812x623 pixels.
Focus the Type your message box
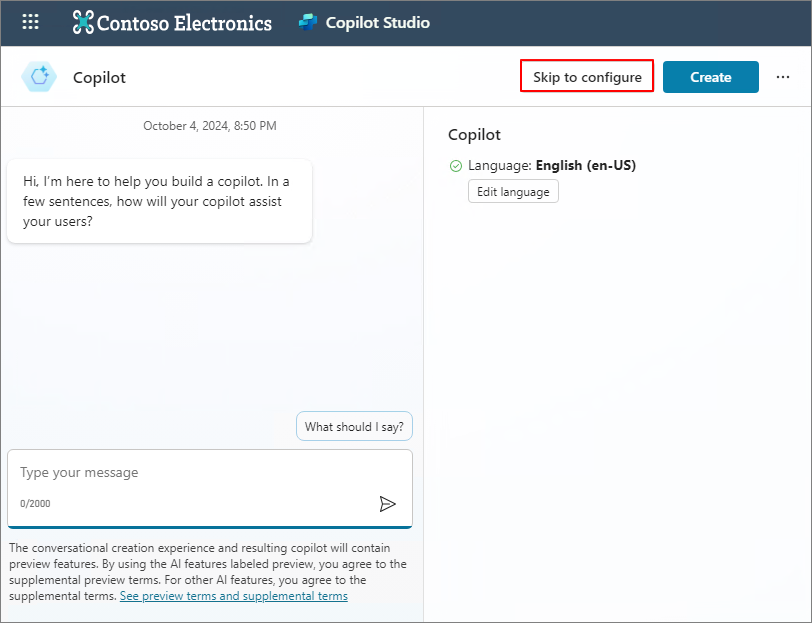(210, 488)
